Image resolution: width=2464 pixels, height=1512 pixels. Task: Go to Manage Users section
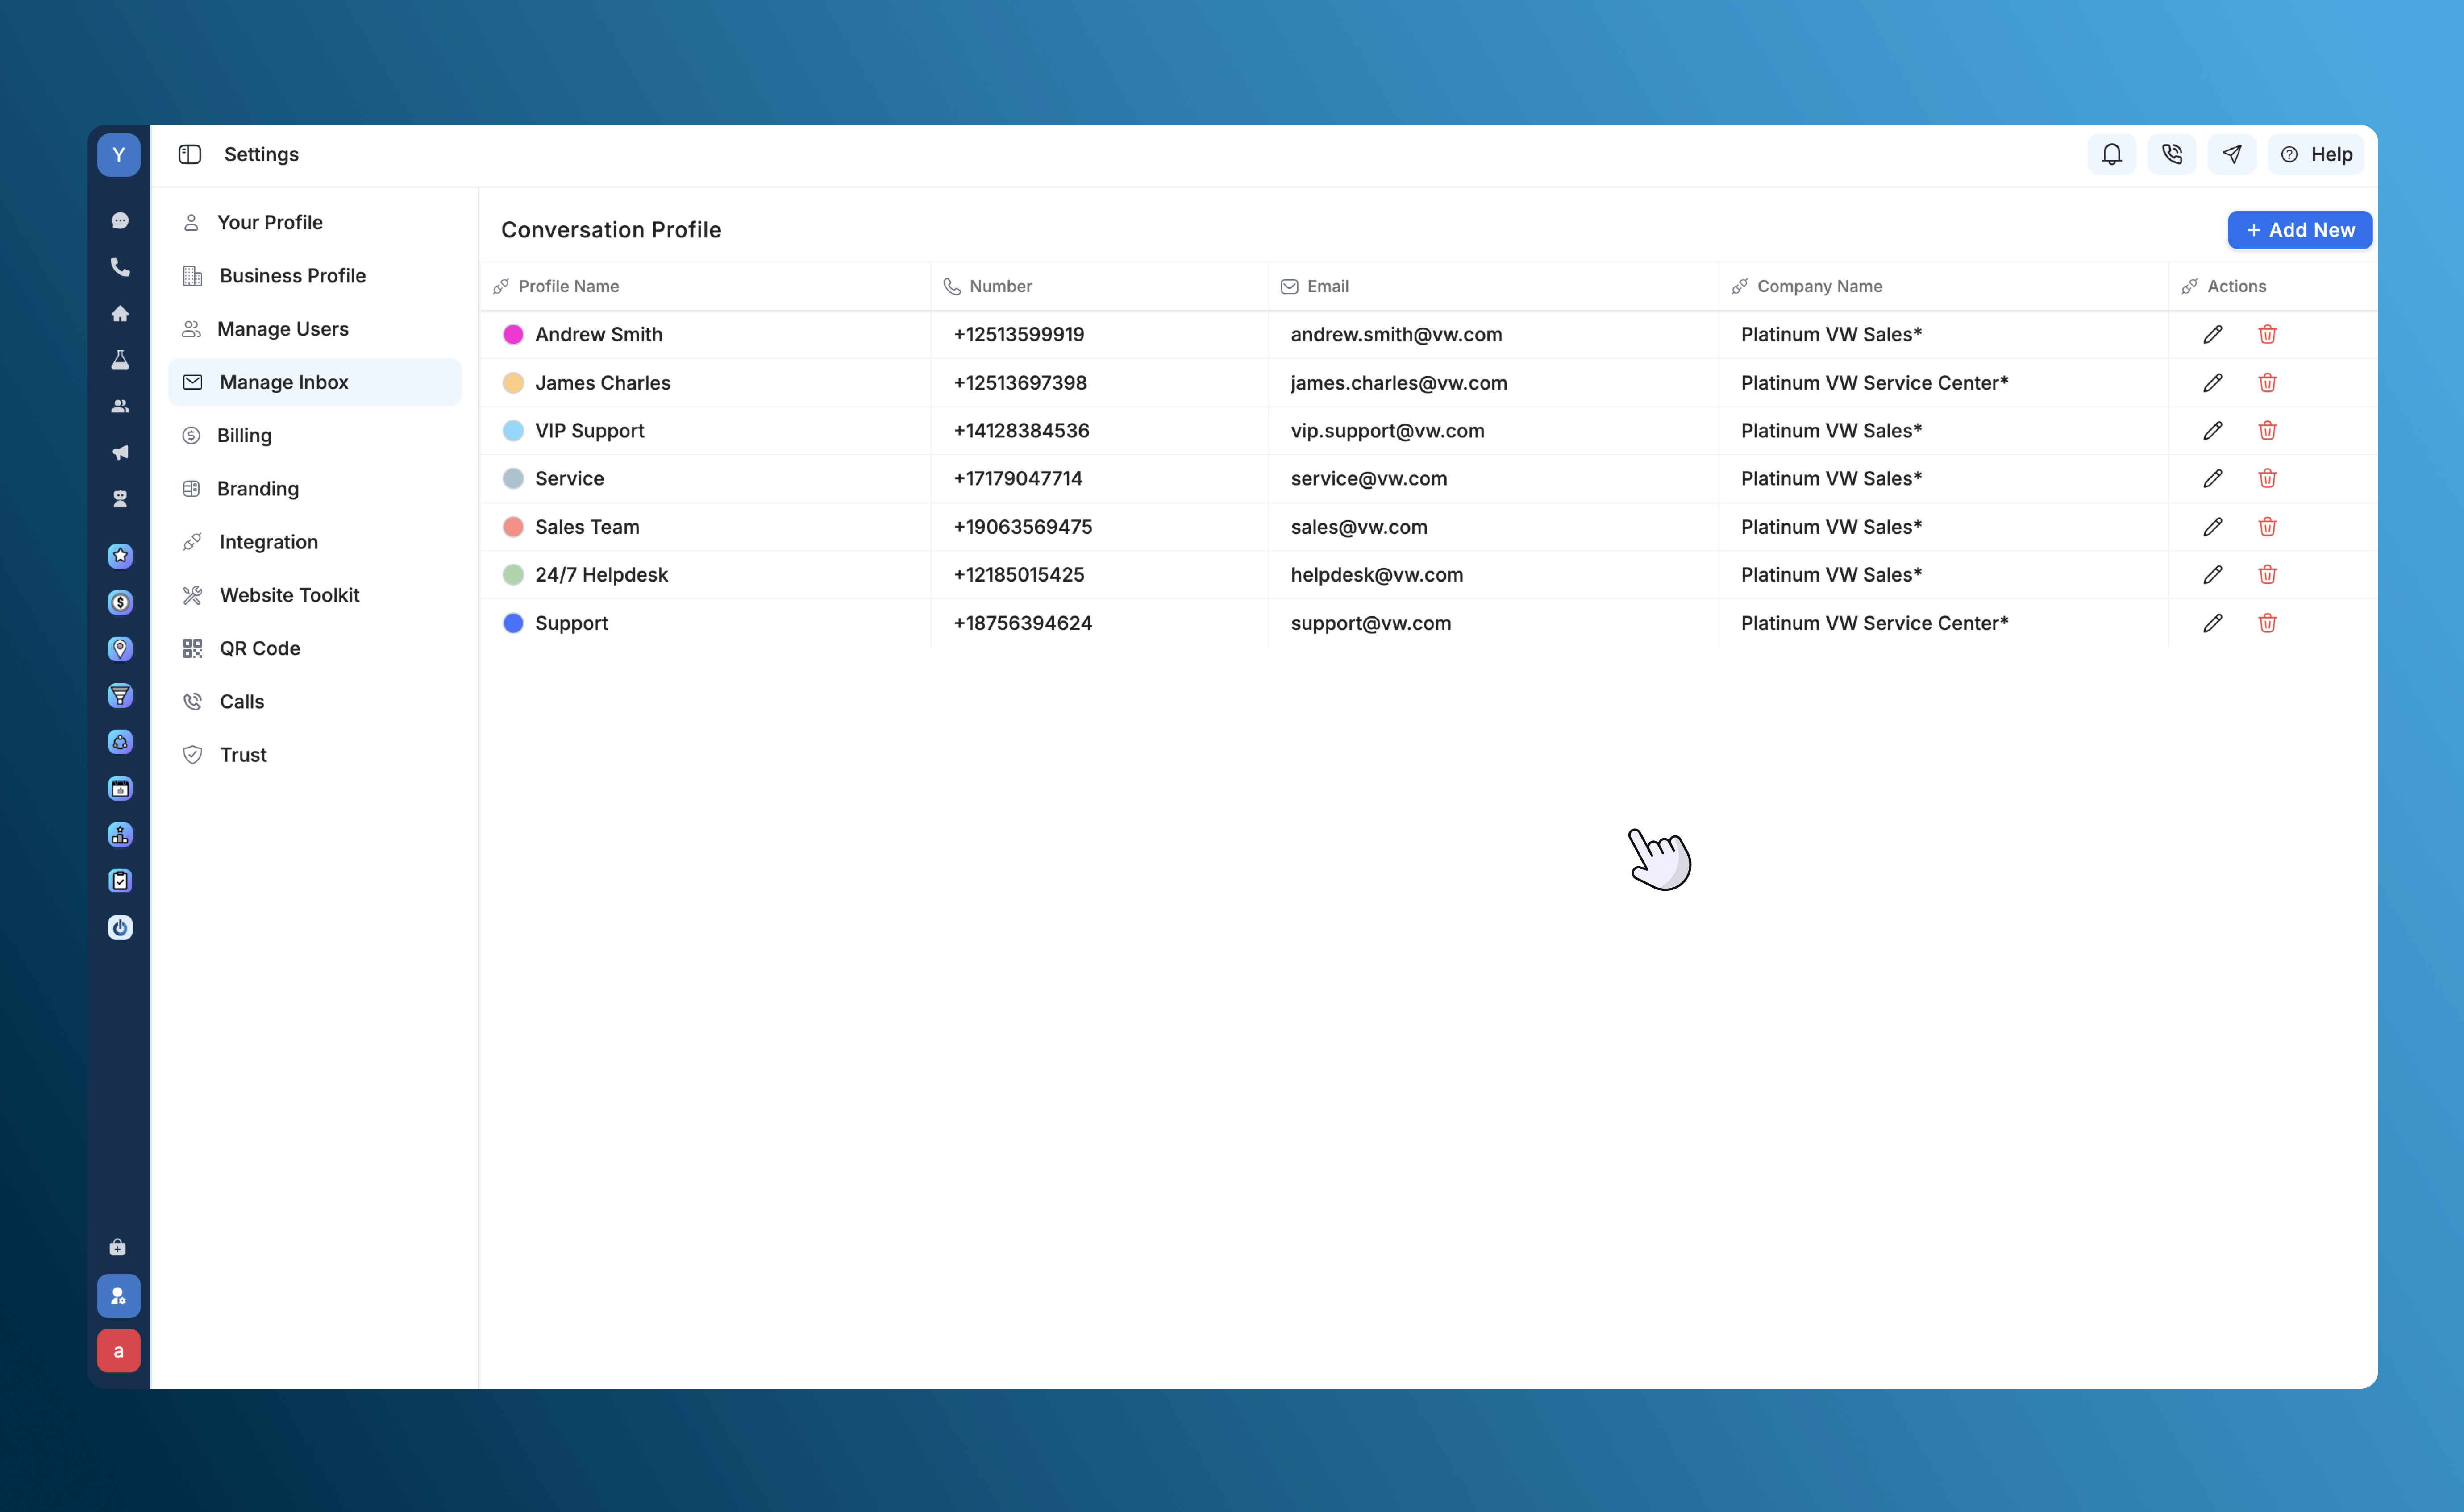coord(282,329)
